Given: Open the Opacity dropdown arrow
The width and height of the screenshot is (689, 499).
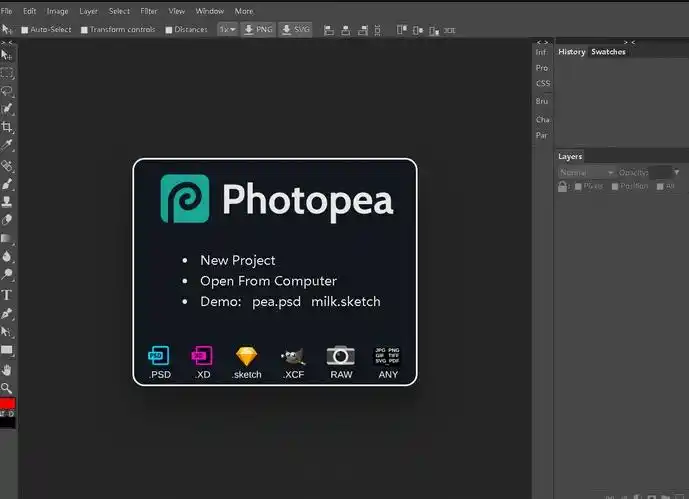Looking at the screenshot, I should pyautogui.click(x=677, y=173).
